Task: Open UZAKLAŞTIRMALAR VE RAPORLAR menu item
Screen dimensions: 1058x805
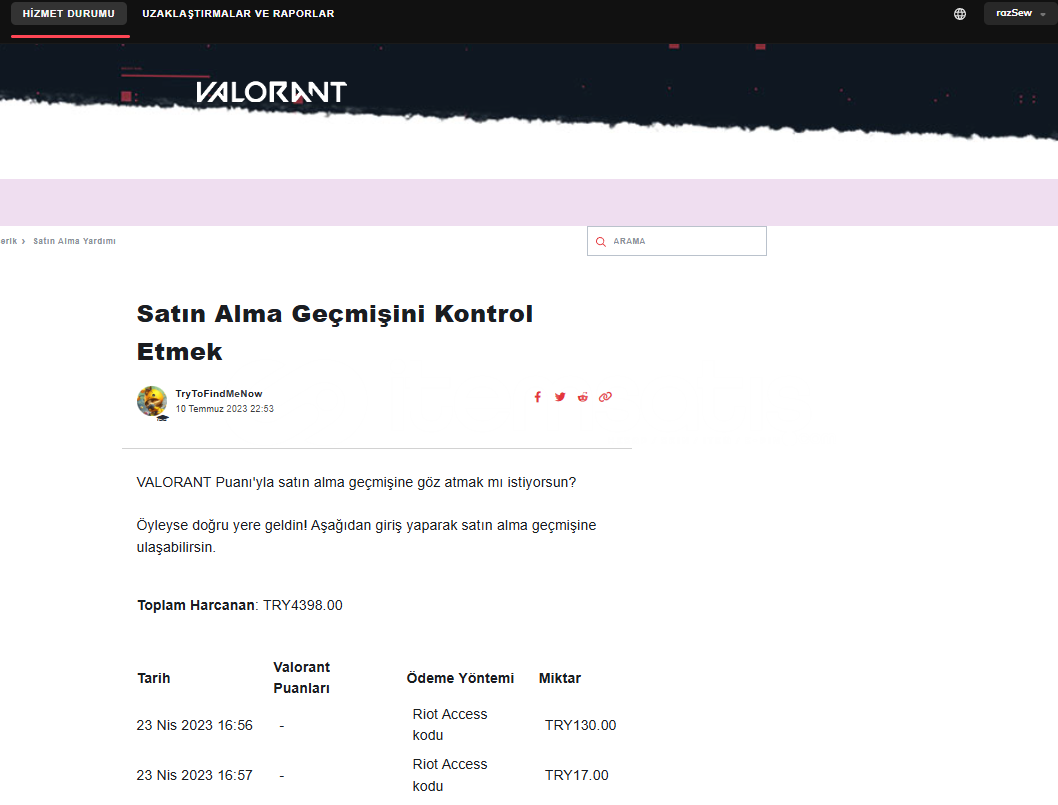Action: 238,14
